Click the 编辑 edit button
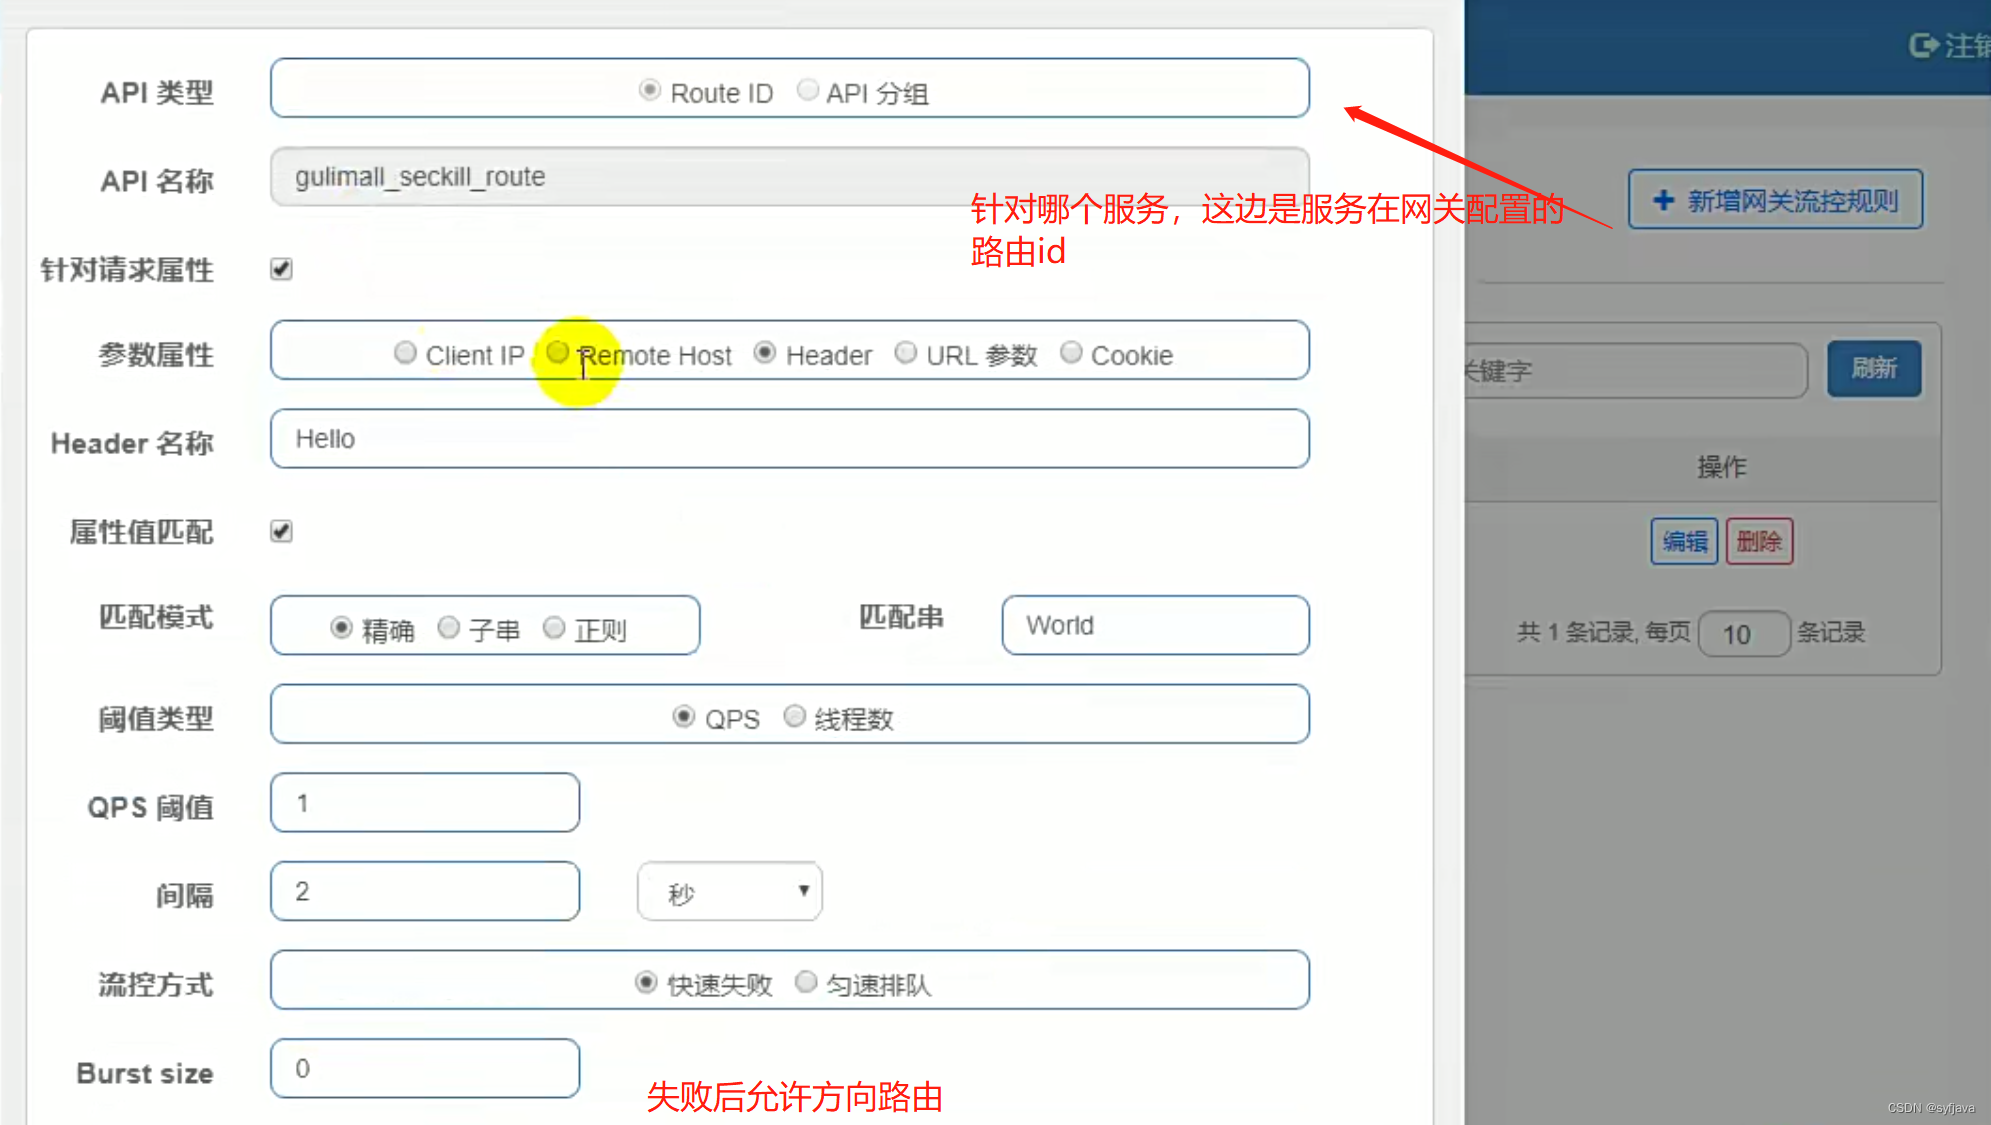 click(1684, 541)
